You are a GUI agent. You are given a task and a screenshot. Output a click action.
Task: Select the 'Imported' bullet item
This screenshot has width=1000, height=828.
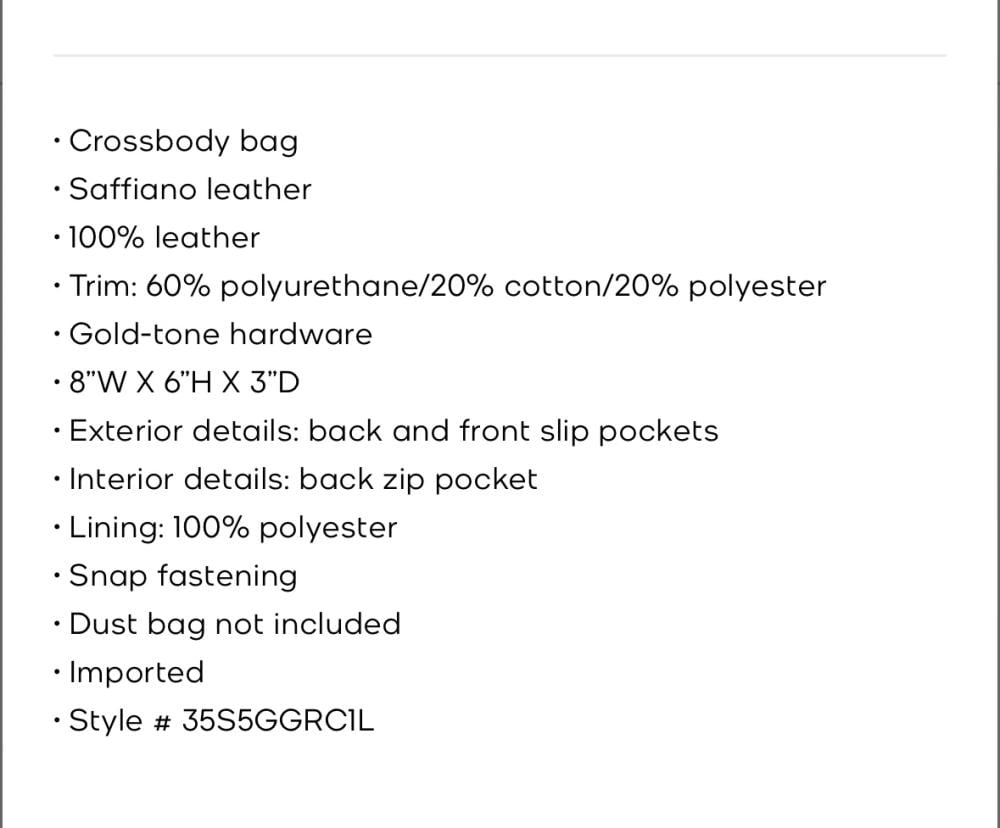tap(136, 672)
